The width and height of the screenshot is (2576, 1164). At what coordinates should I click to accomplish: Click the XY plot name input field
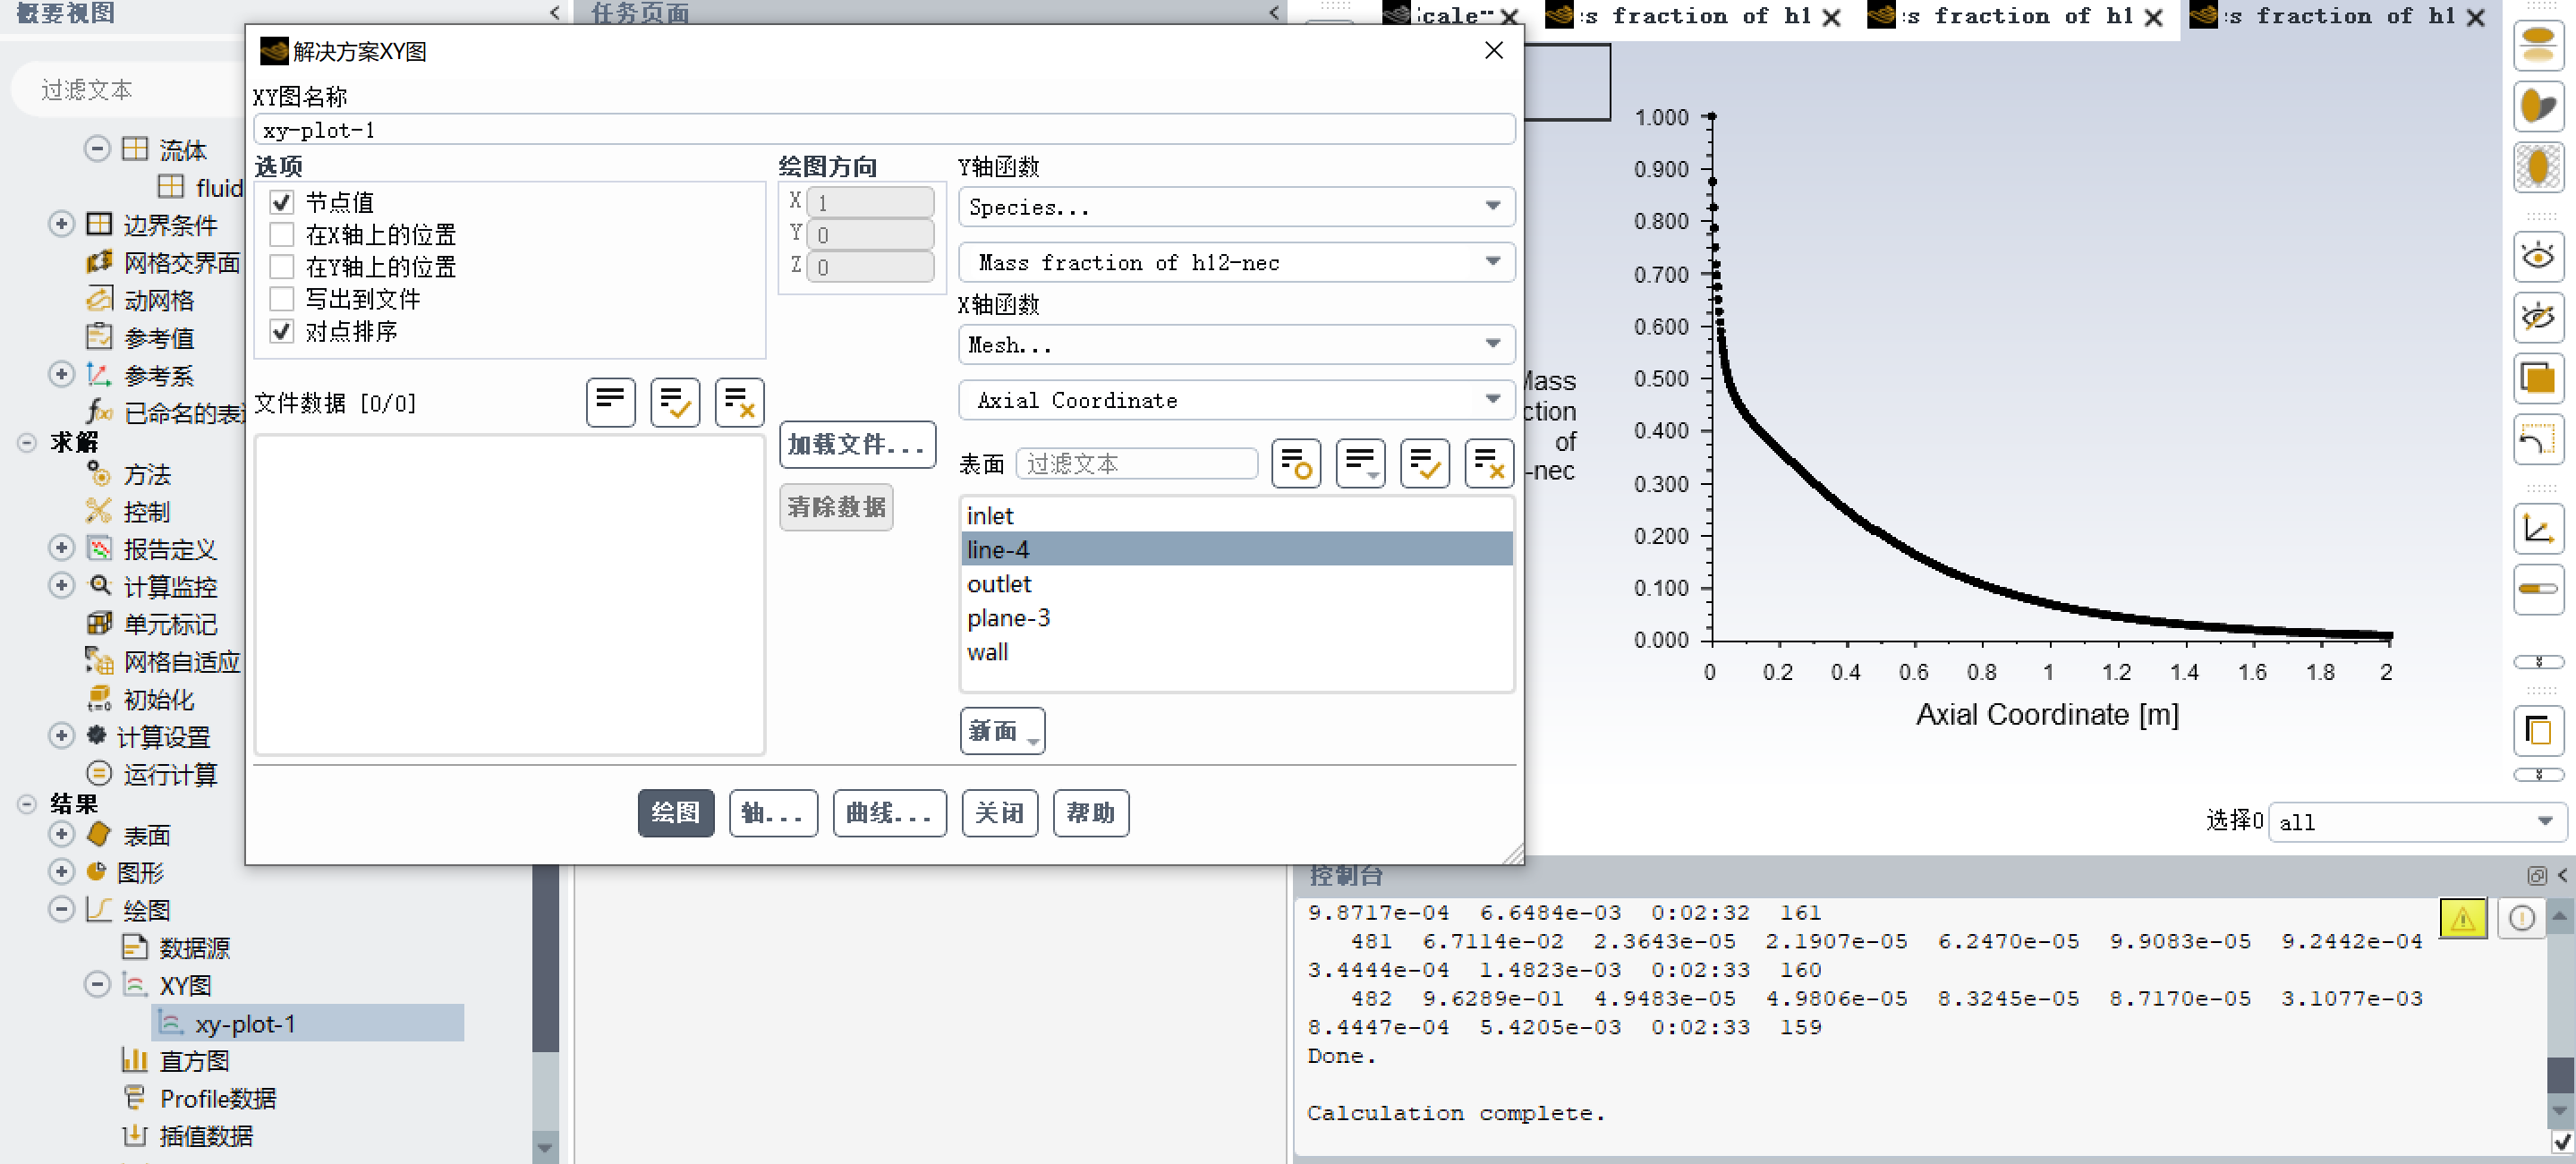884,130
